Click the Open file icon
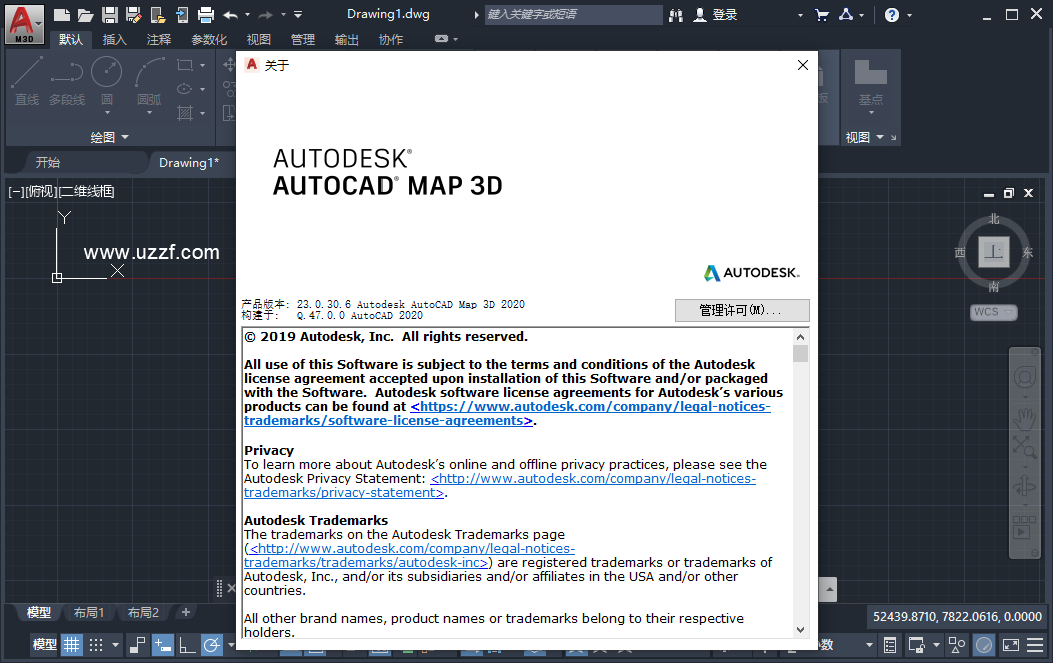 [84, 14]
